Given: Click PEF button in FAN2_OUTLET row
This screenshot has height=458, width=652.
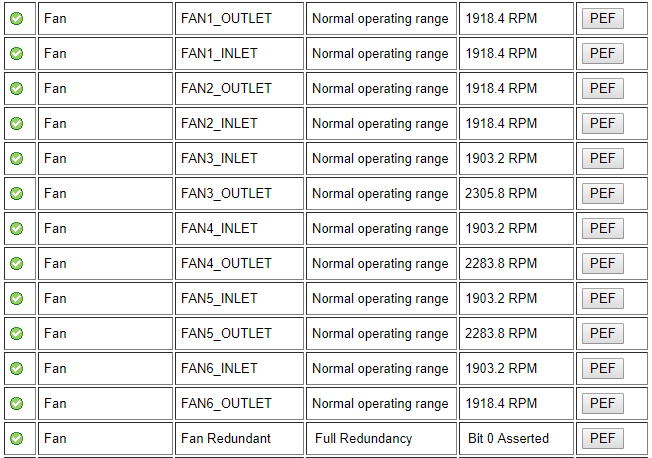Looking at the screenshot, I should click(x=603, y=89).
